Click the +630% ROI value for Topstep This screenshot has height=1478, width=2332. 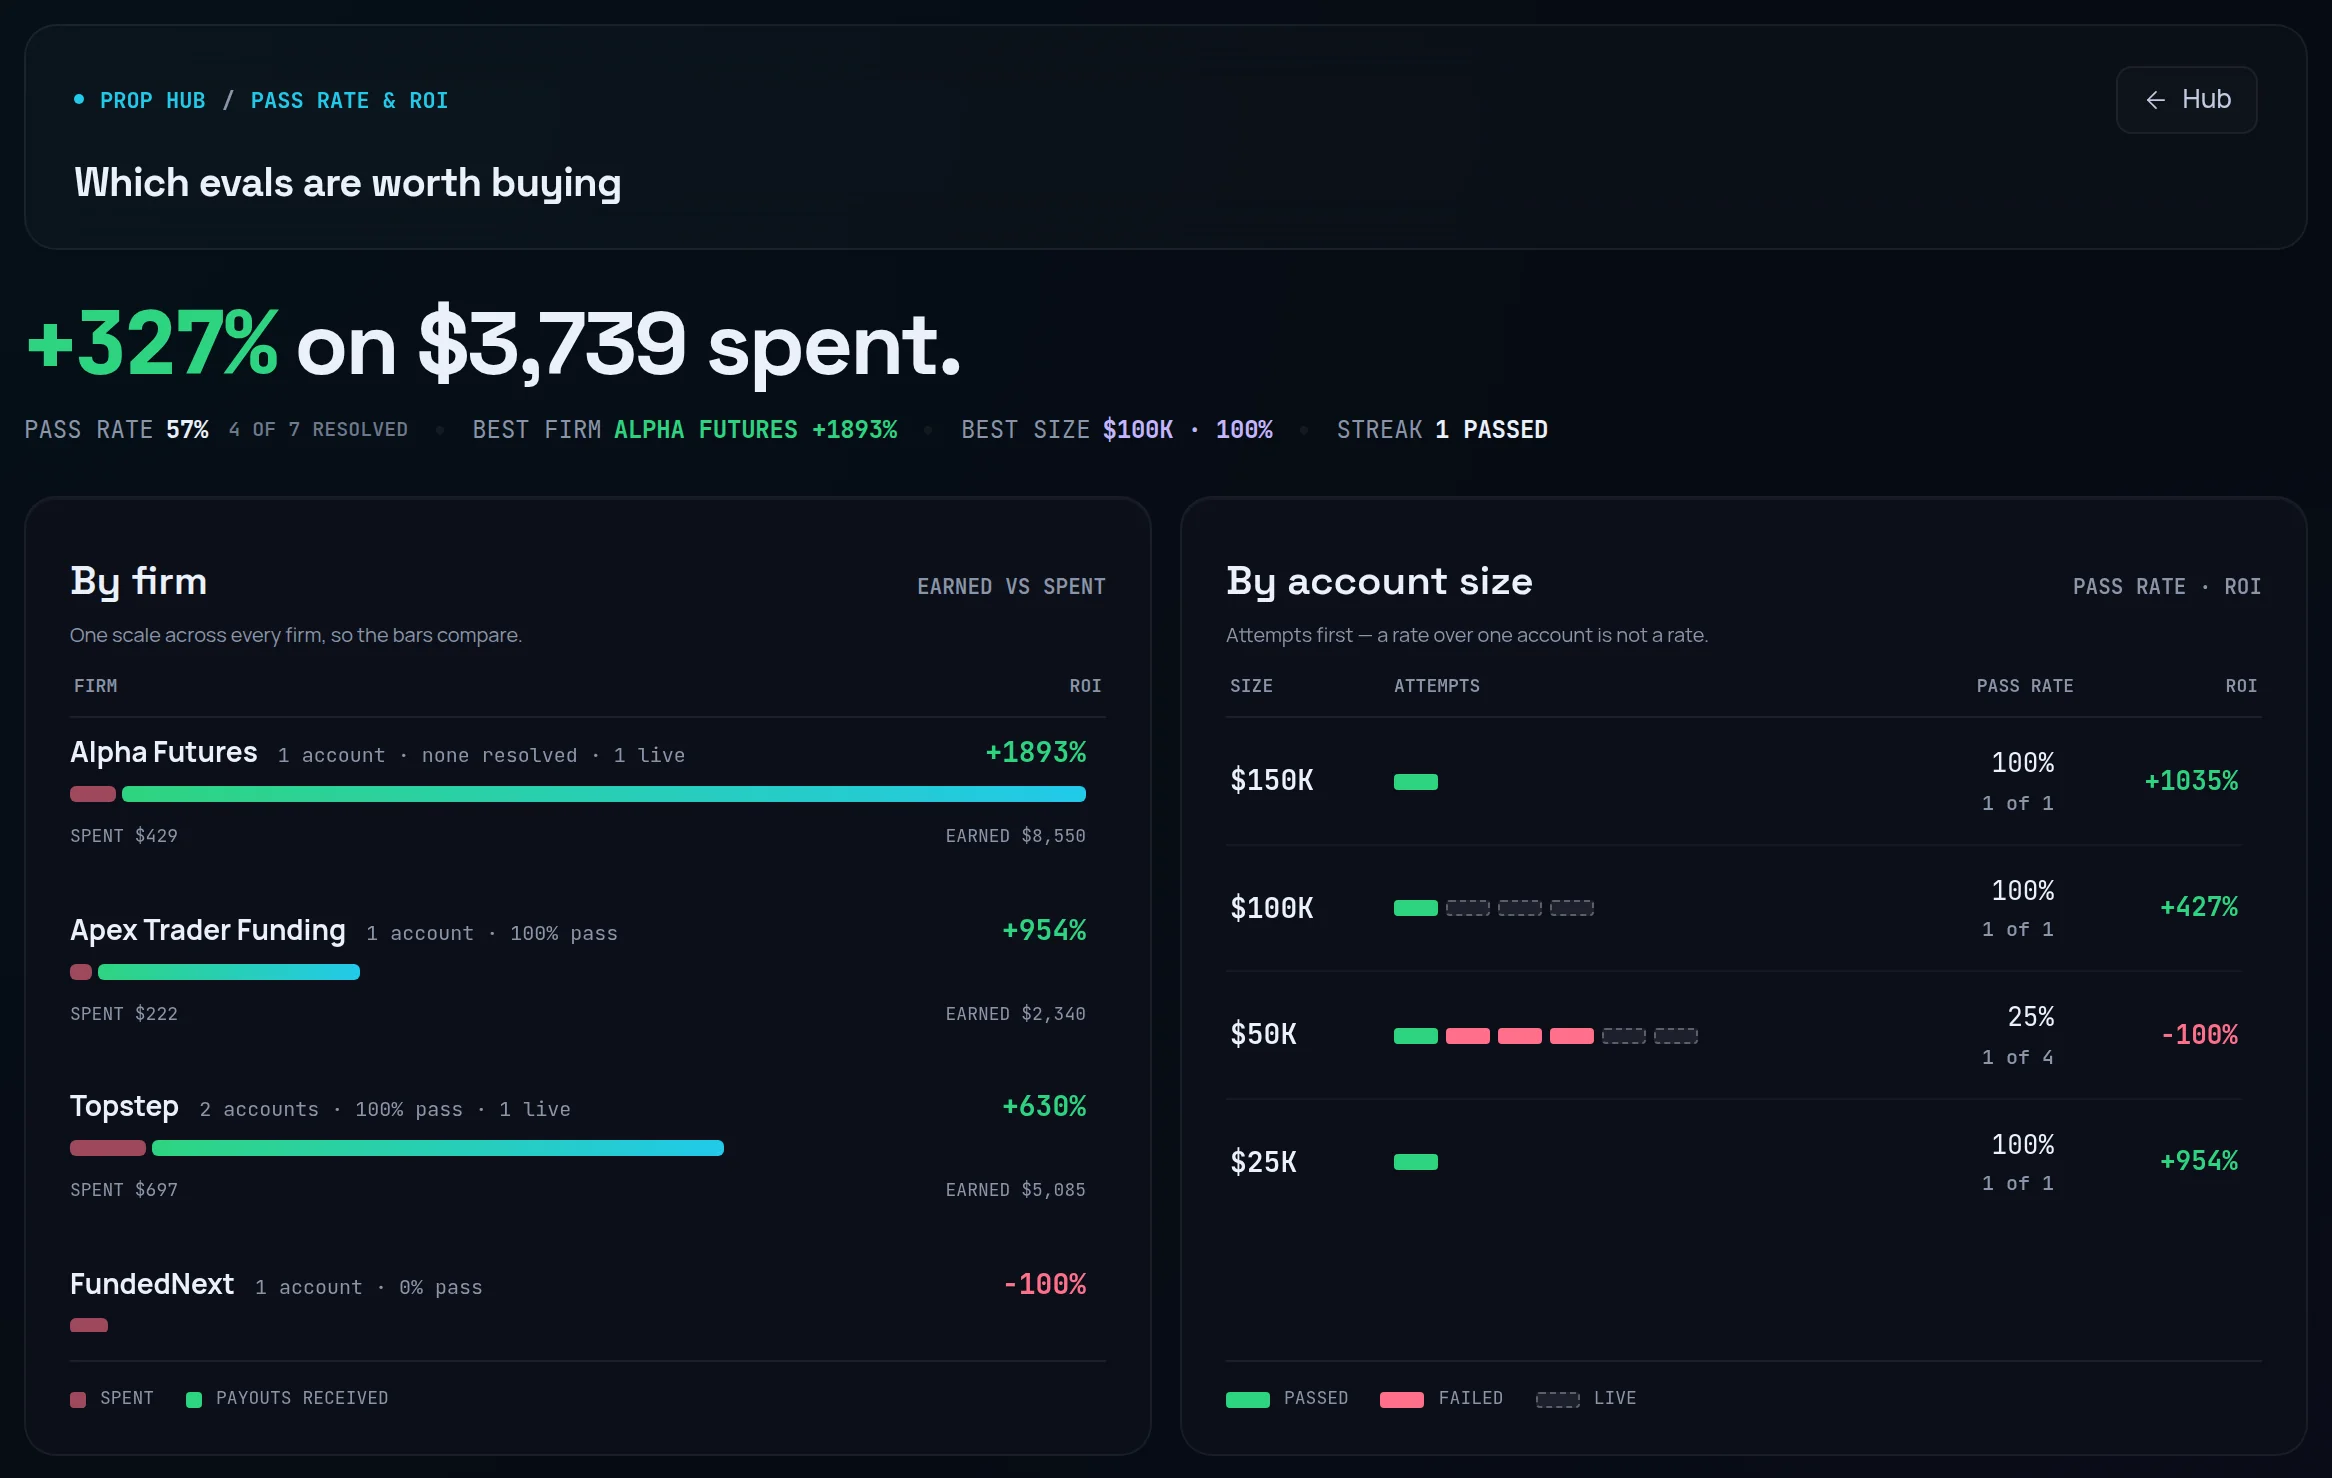click(x=1044, y=1106)
